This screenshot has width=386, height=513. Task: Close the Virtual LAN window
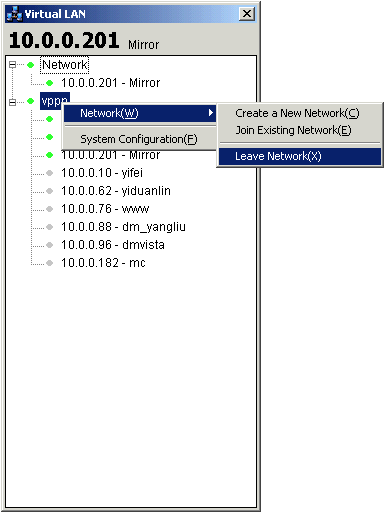tap(247, 14)
